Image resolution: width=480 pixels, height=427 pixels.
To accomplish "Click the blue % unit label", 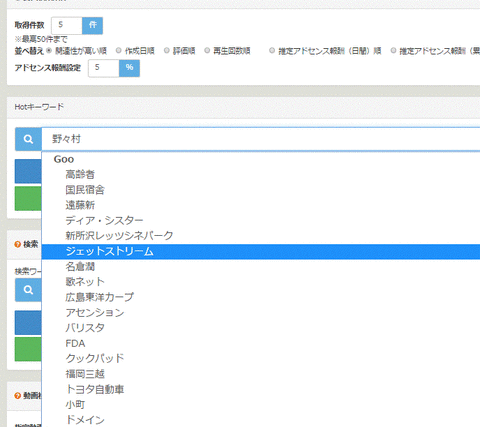I will (130, 68).
